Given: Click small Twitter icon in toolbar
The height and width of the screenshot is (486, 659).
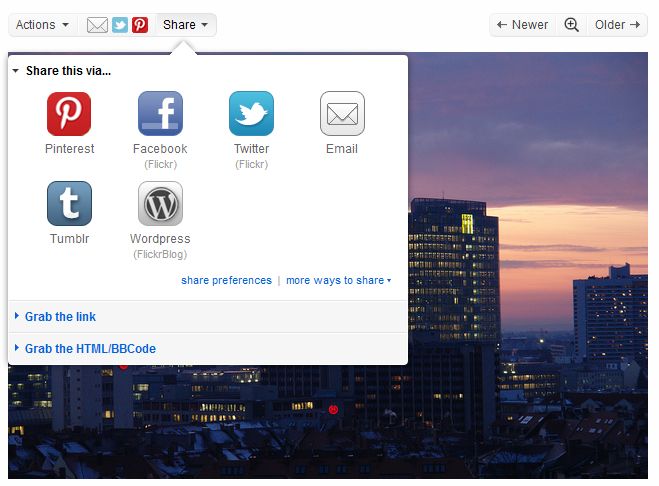Looking at the screenshot, I should click(120, 25).
